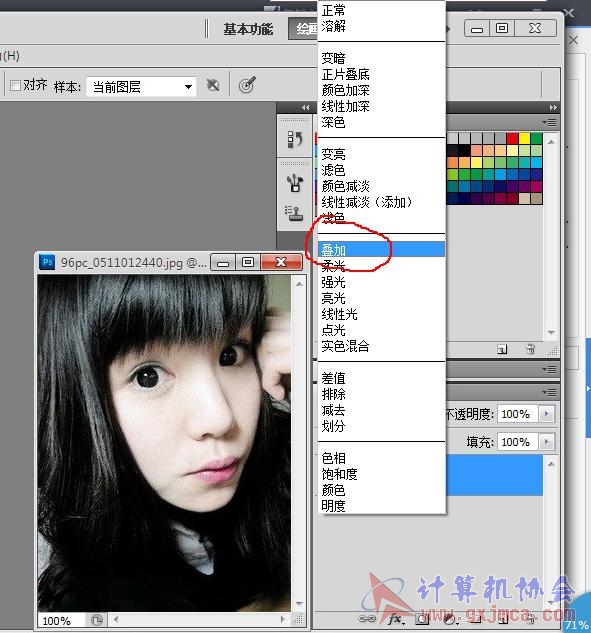Pick the yellow swatch in the Swatches top row
591x633 pixels.
click(x=524, y=138)
